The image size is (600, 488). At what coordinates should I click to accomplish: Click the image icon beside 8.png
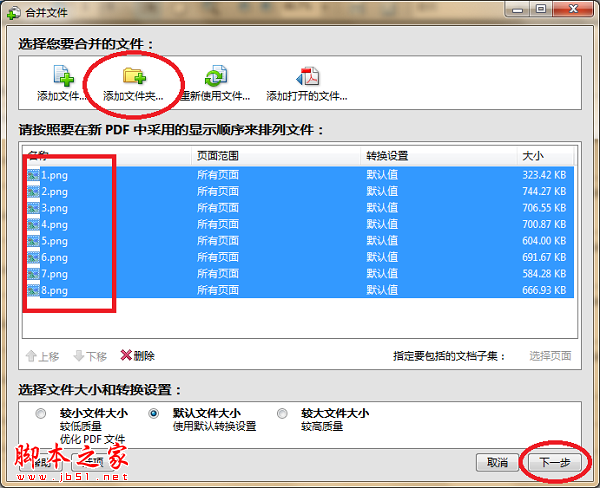point(33,291)
